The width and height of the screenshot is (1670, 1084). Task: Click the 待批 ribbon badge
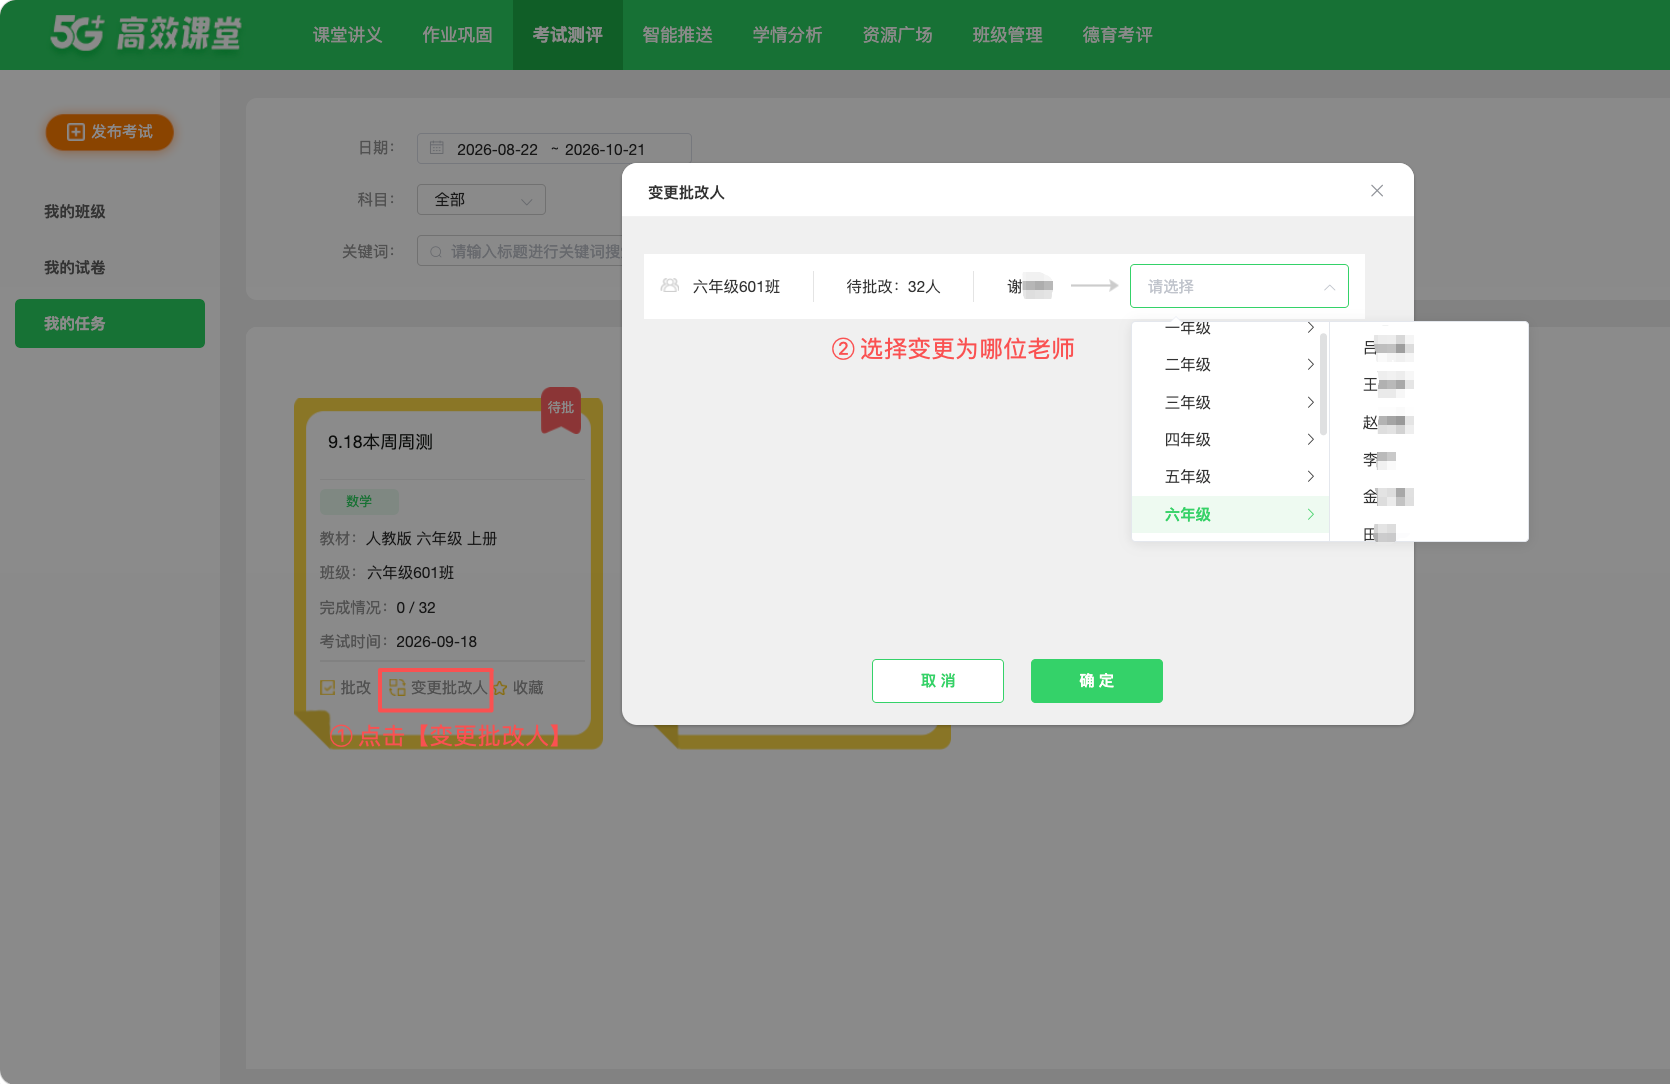point(561,409)
